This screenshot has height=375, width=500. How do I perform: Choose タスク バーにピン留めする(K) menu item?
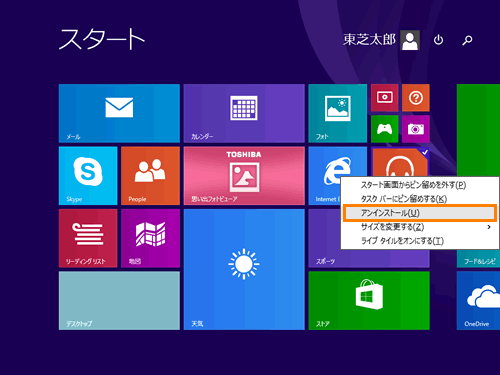404,199
